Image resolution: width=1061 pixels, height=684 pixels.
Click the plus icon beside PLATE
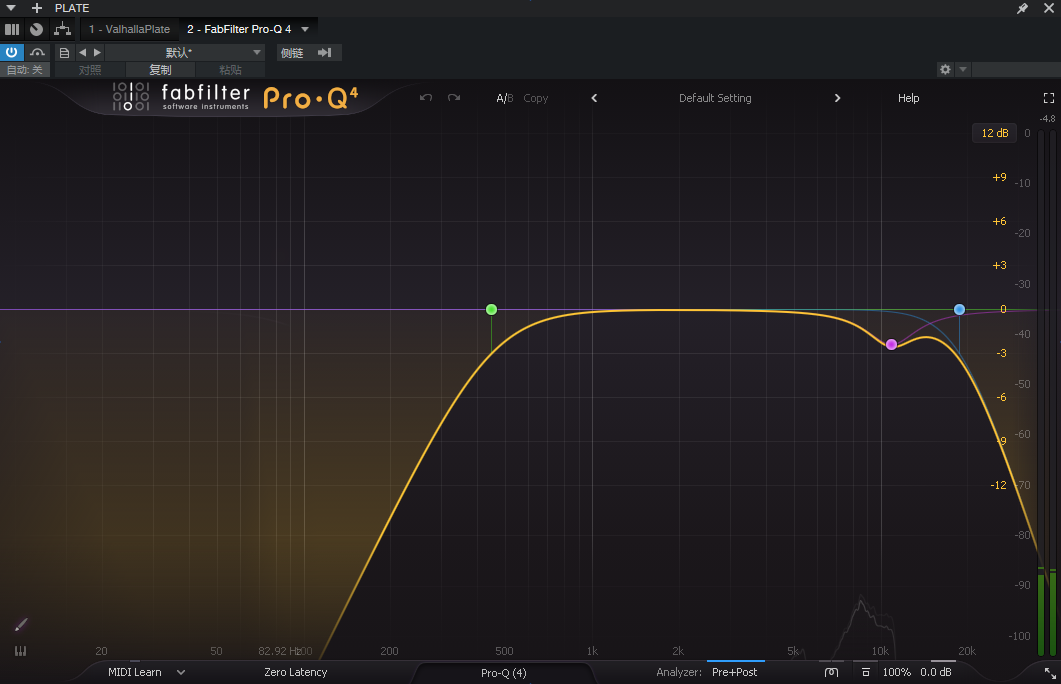[37, 8]
